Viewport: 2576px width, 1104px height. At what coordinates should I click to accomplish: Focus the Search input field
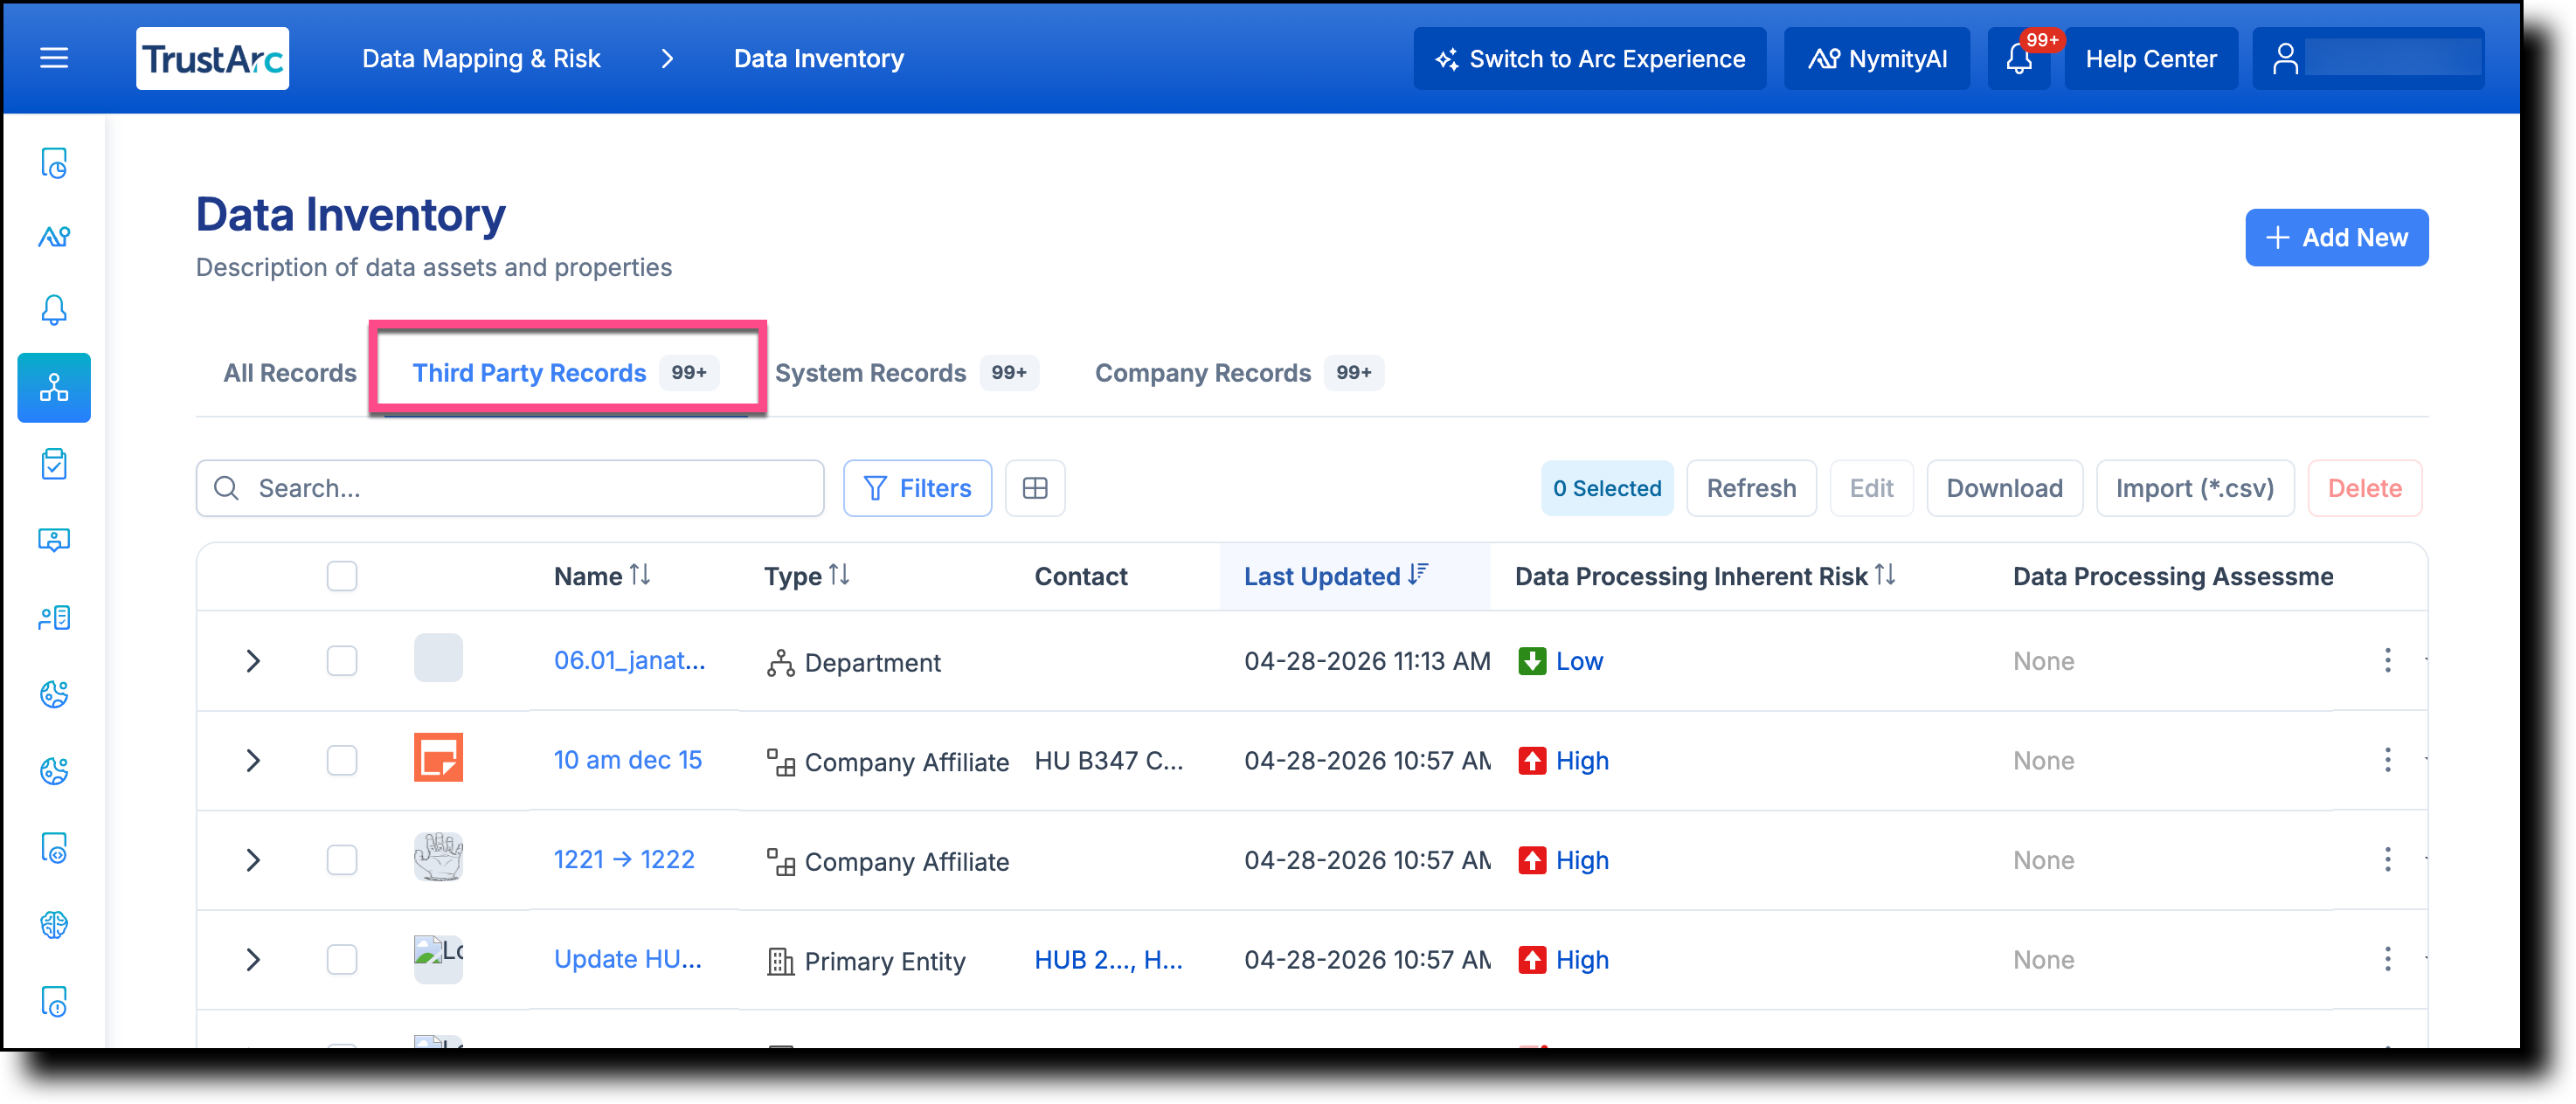pos(510,488)
